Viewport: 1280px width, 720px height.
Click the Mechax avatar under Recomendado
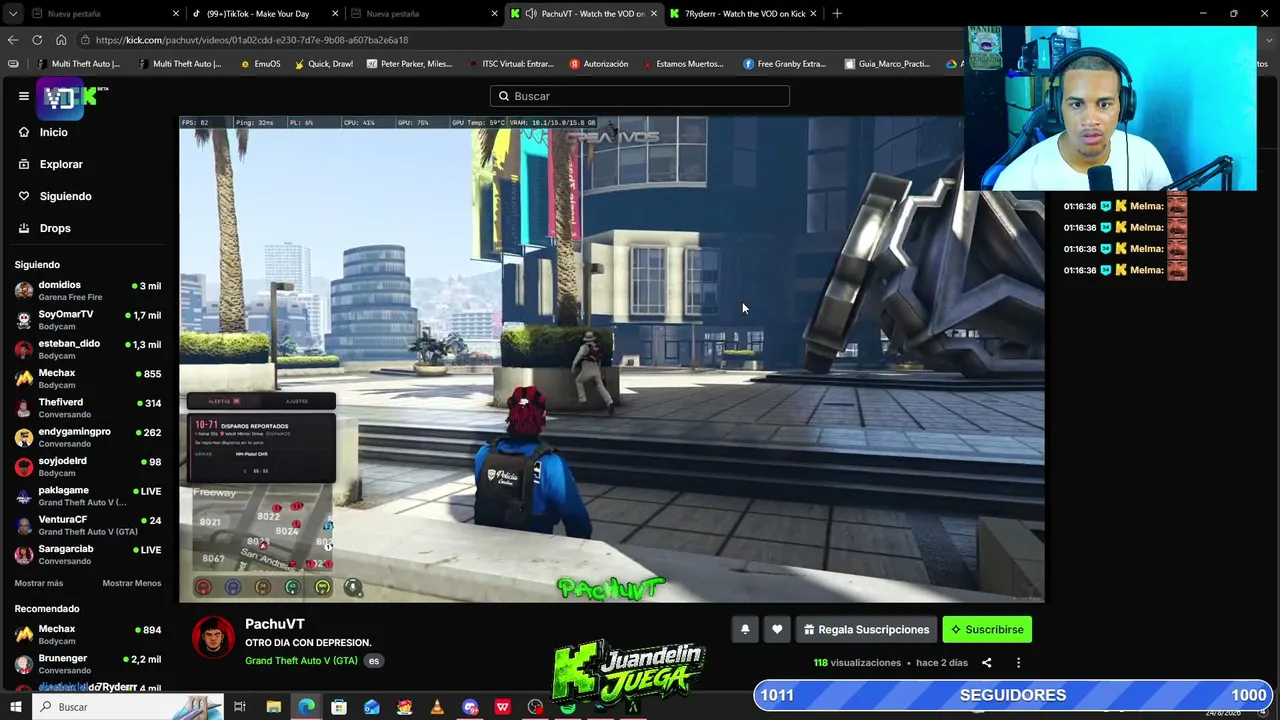(x=23, y=635)
